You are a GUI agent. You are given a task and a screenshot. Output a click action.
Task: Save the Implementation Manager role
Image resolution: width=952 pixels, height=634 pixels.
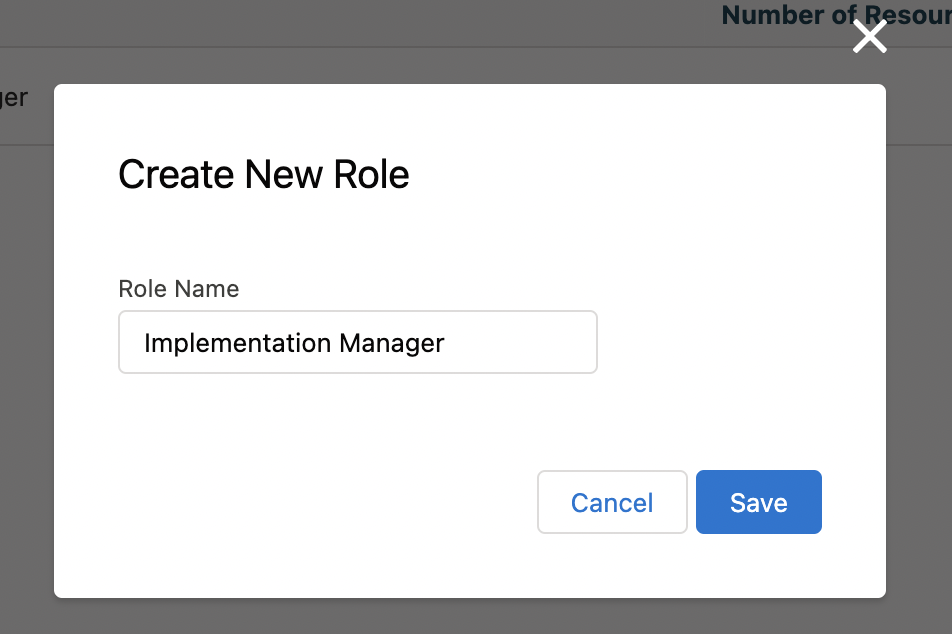click(758, 502)
